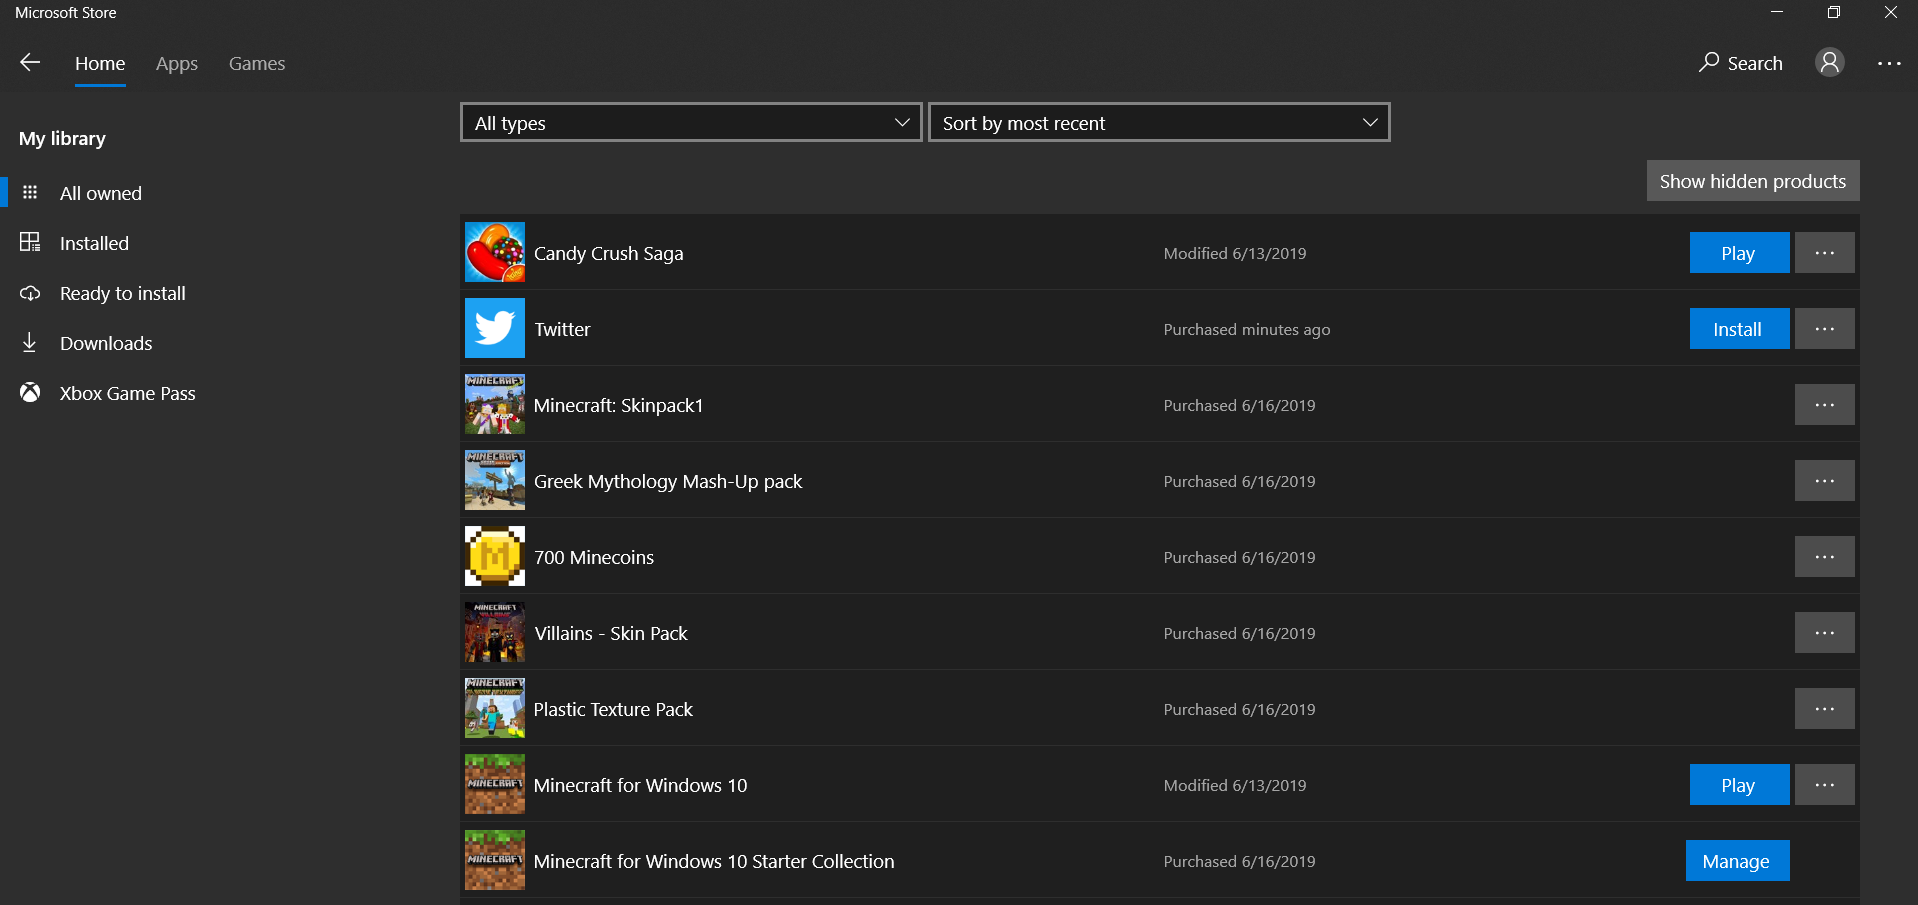
Task: Click the Greek Mythology Mash-Up pack thumbnail
Action: [495, 480]
